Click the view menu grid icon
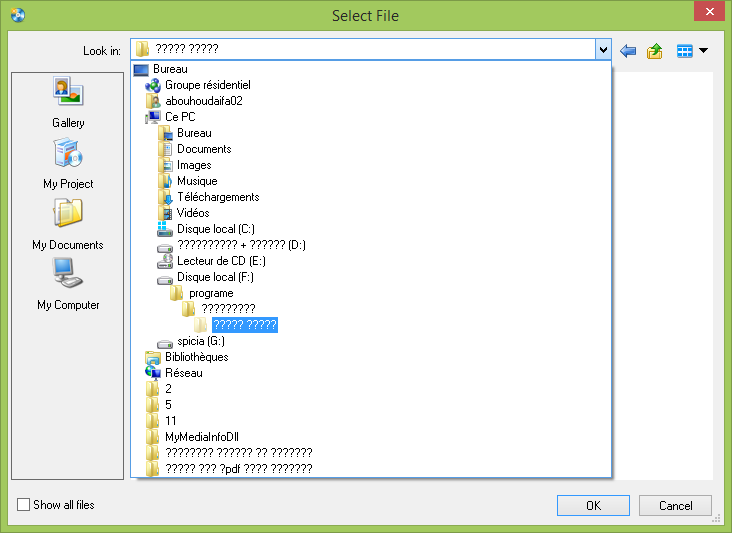 [685, 50]
